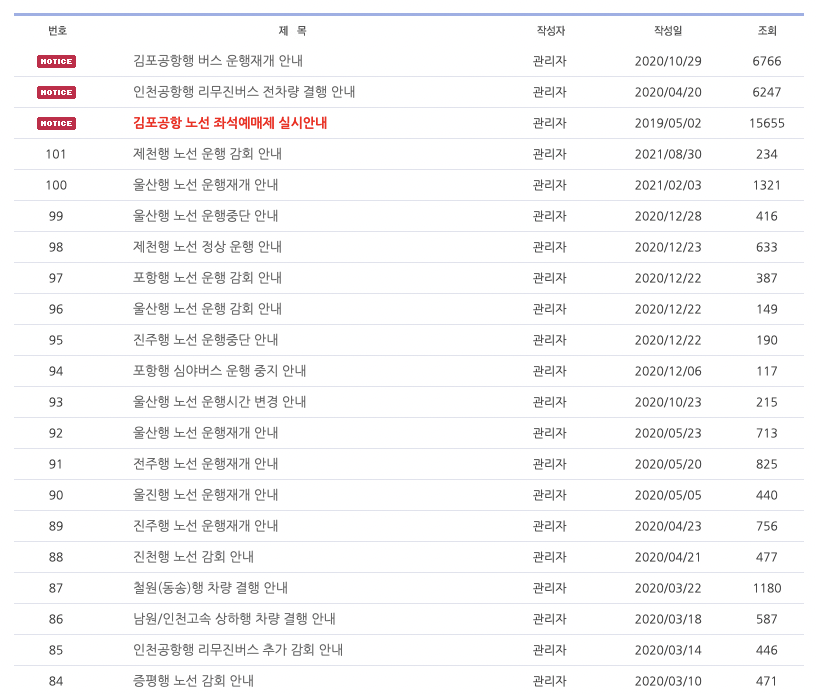Click post number 87
Image resolution: width=816 pixels, height=694 pixels.
pyautogui.click(x=56, y=588)
